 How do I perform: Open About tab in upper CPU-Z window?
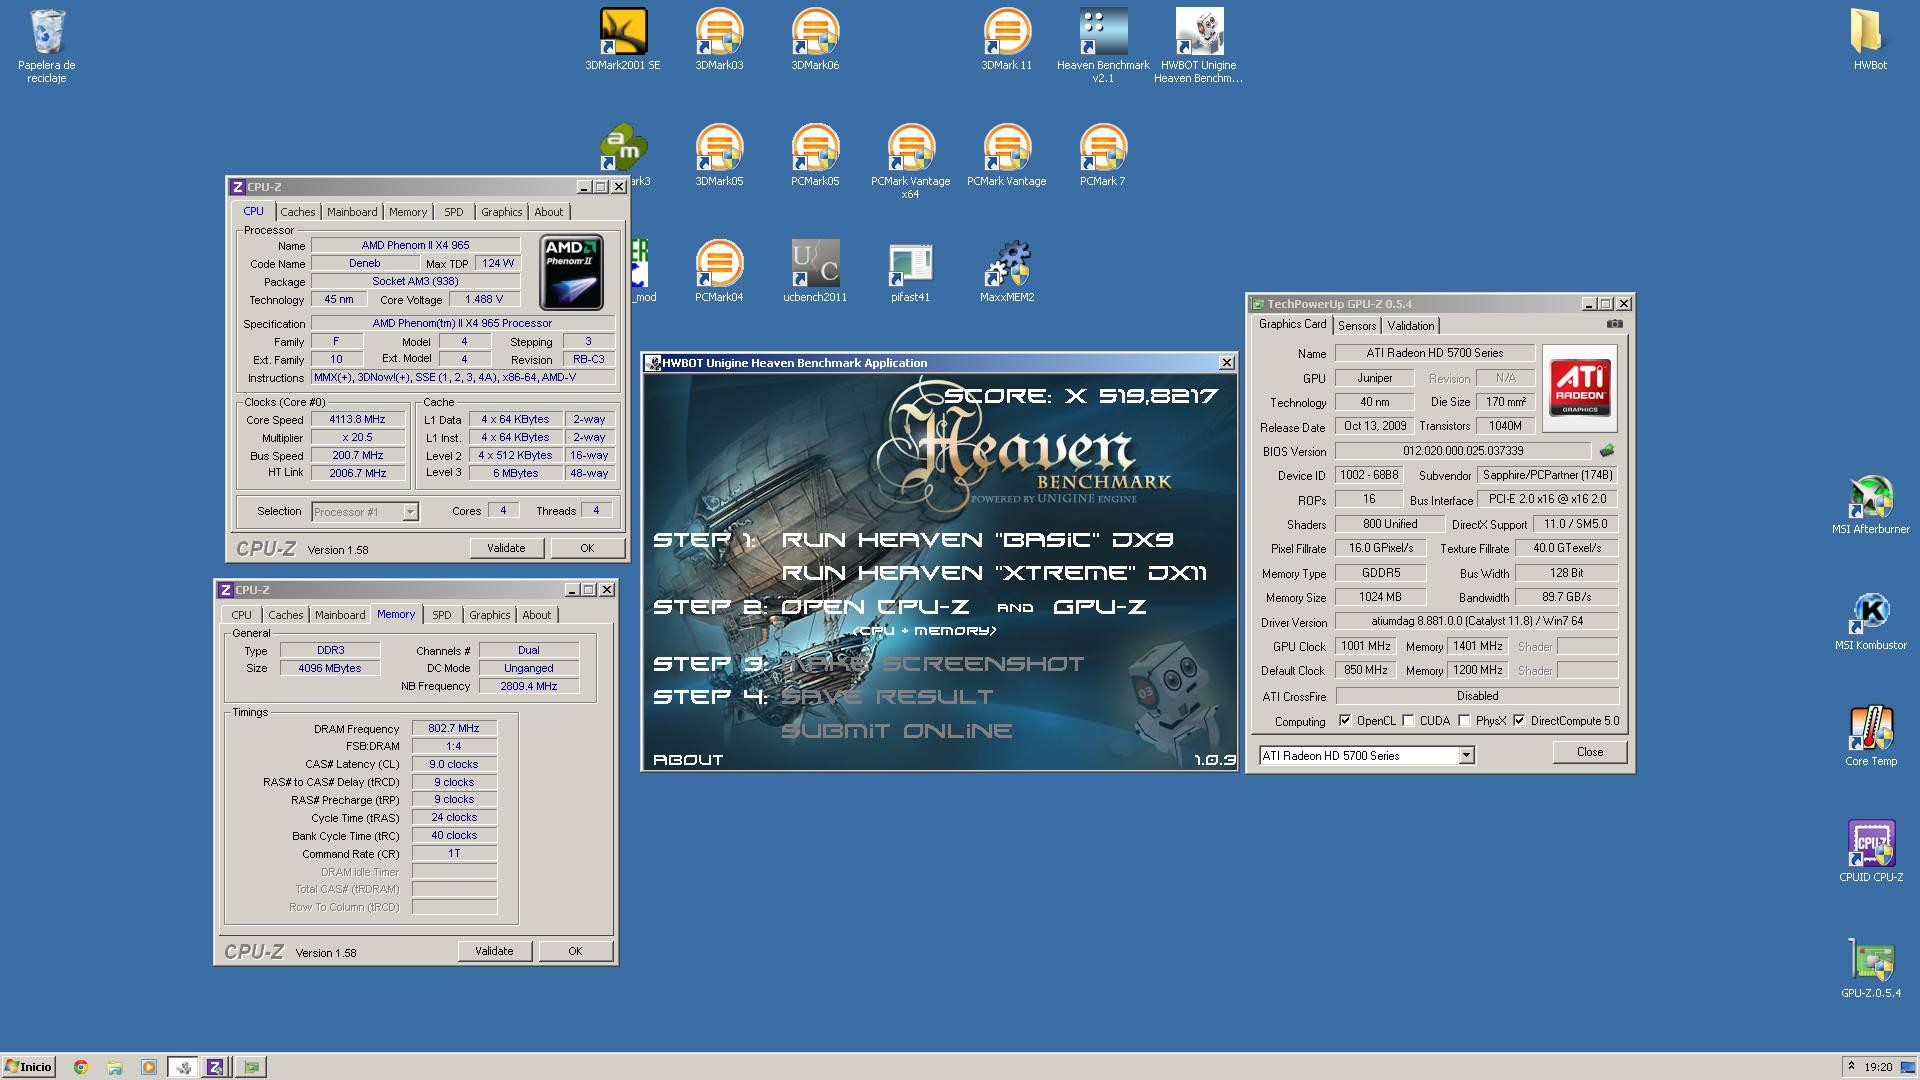coord(548,212)
